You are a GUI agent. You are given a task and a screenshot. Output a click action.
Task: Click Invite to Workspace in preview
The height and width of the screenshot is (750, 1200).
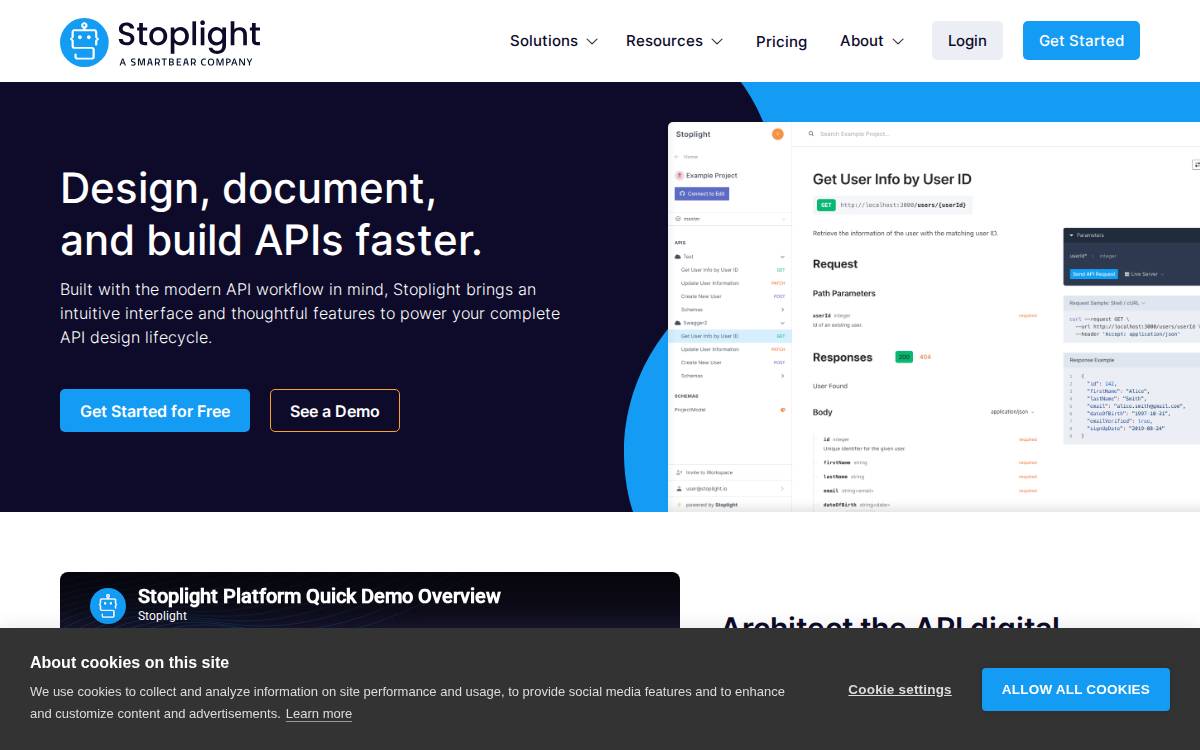pyautogui.click(x=709, y=472)
